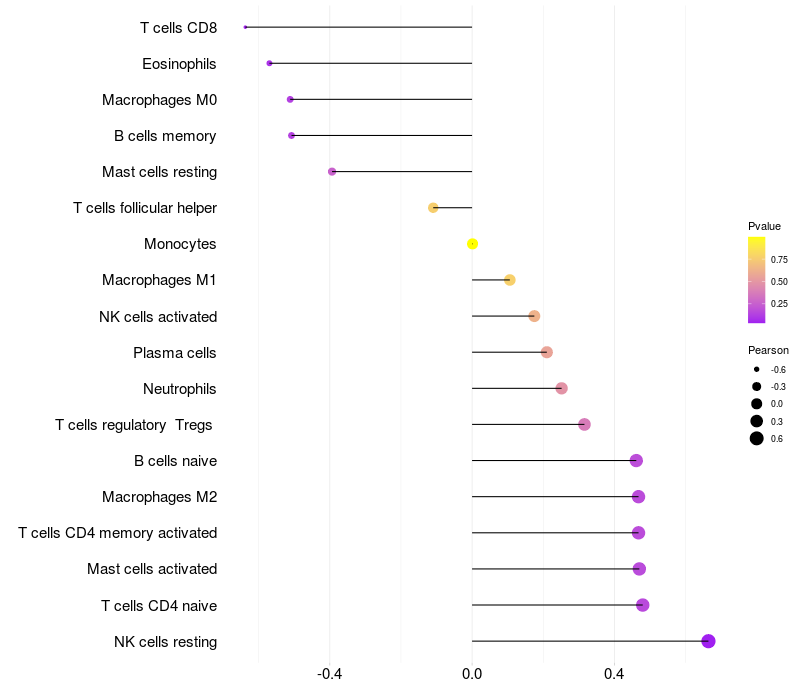
Task: Click the -0.4 x-axis tick label
Action: 329,674
